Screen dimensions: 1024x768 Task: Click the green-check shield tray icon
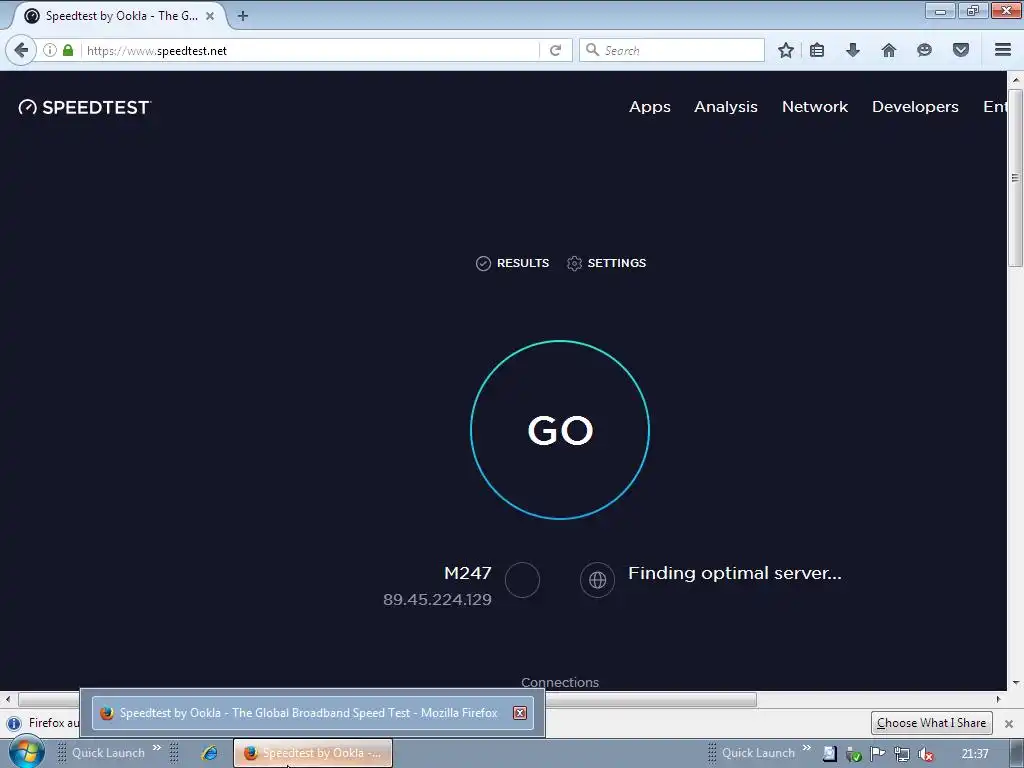click(854, 754)
